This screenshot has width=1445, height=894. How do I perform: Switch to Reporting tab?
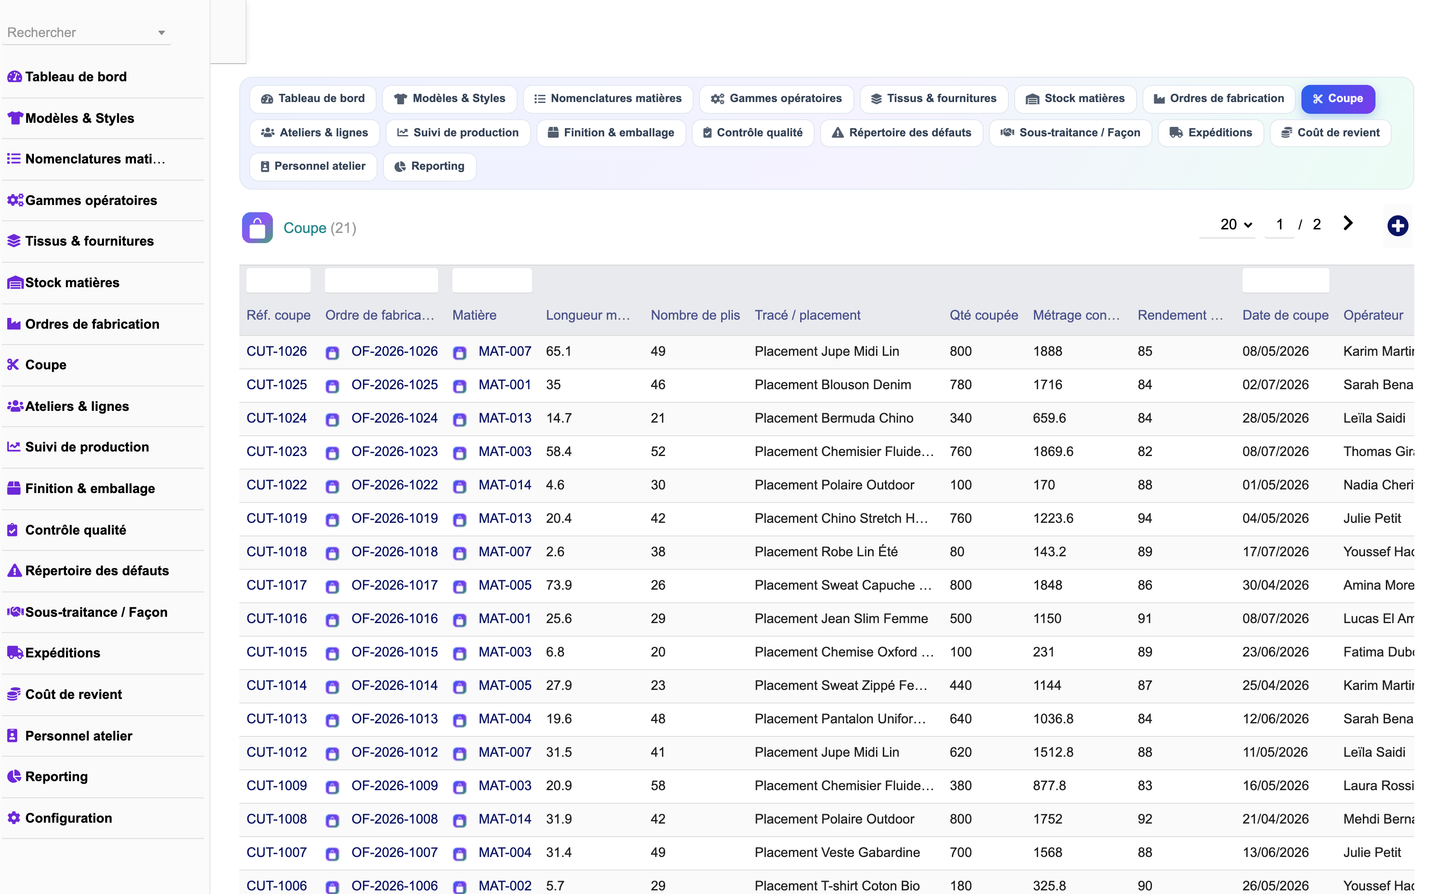[x=429, y=167]
